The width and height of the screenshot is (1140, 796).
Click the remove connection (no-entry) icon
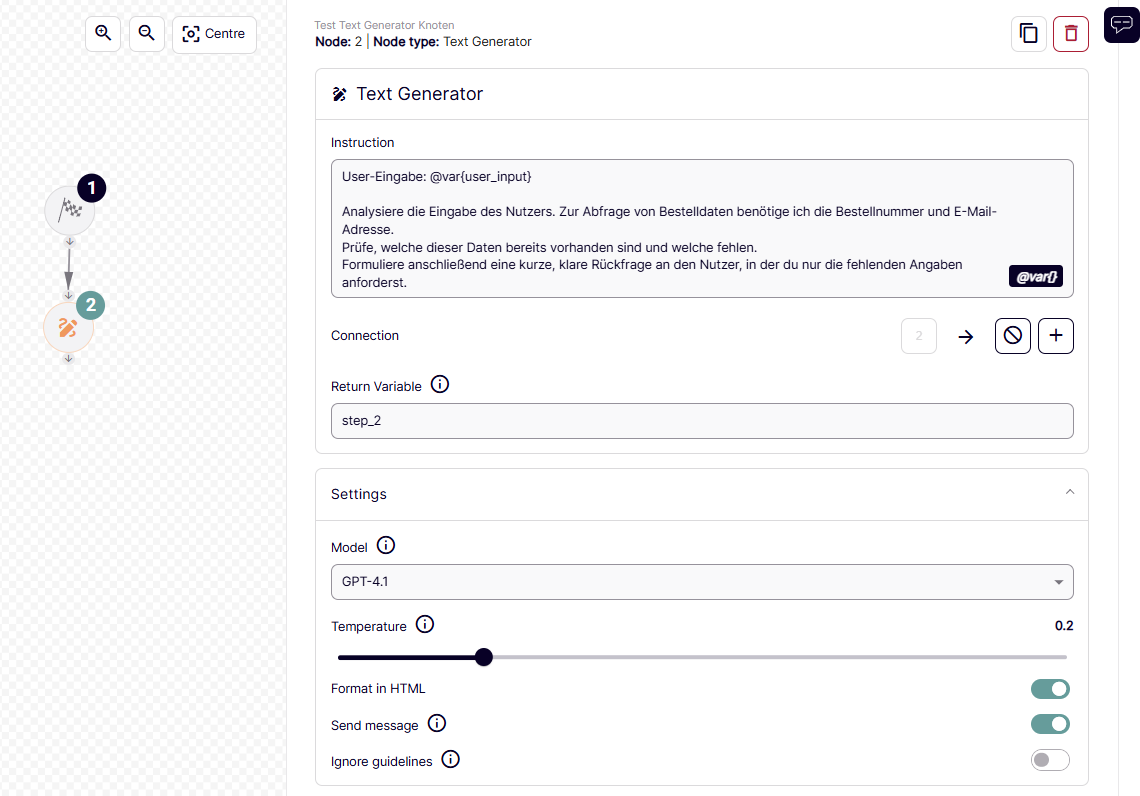pos(1012,336)
